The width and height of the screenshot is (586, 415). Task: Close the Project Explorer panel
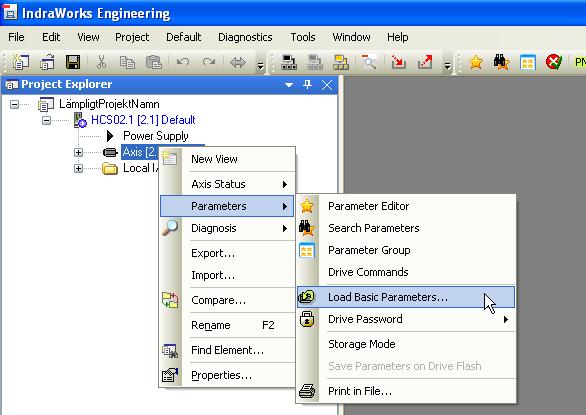click(x=327, y=85)
